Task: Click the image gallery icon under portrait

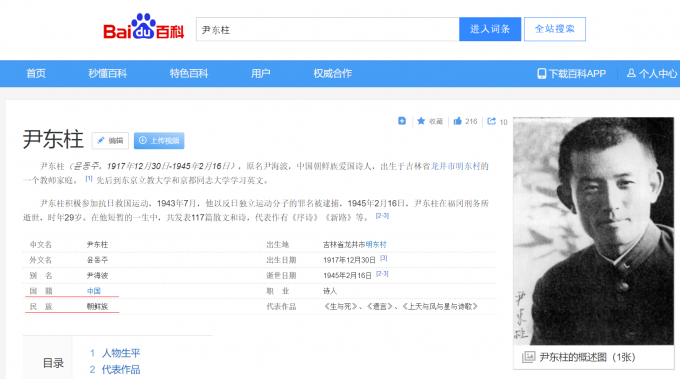Action: coord(528,357)
